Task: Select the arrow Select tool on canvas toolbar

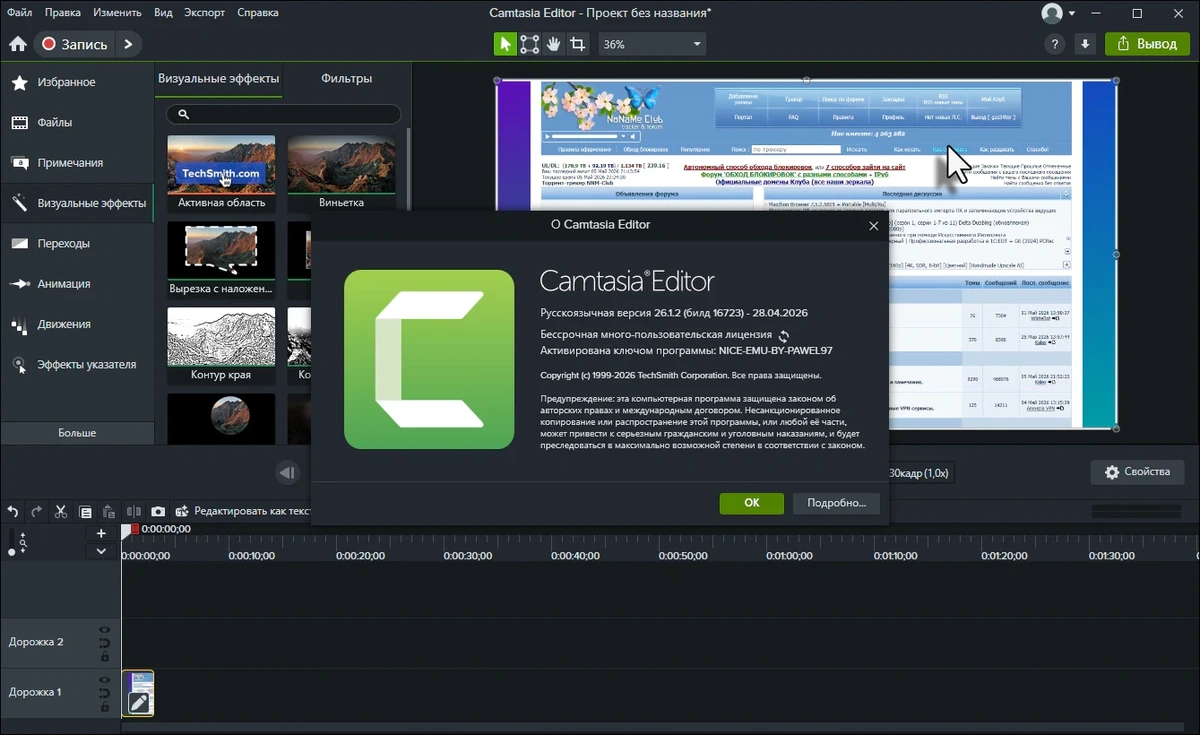Action: click(x=505, y=44)
